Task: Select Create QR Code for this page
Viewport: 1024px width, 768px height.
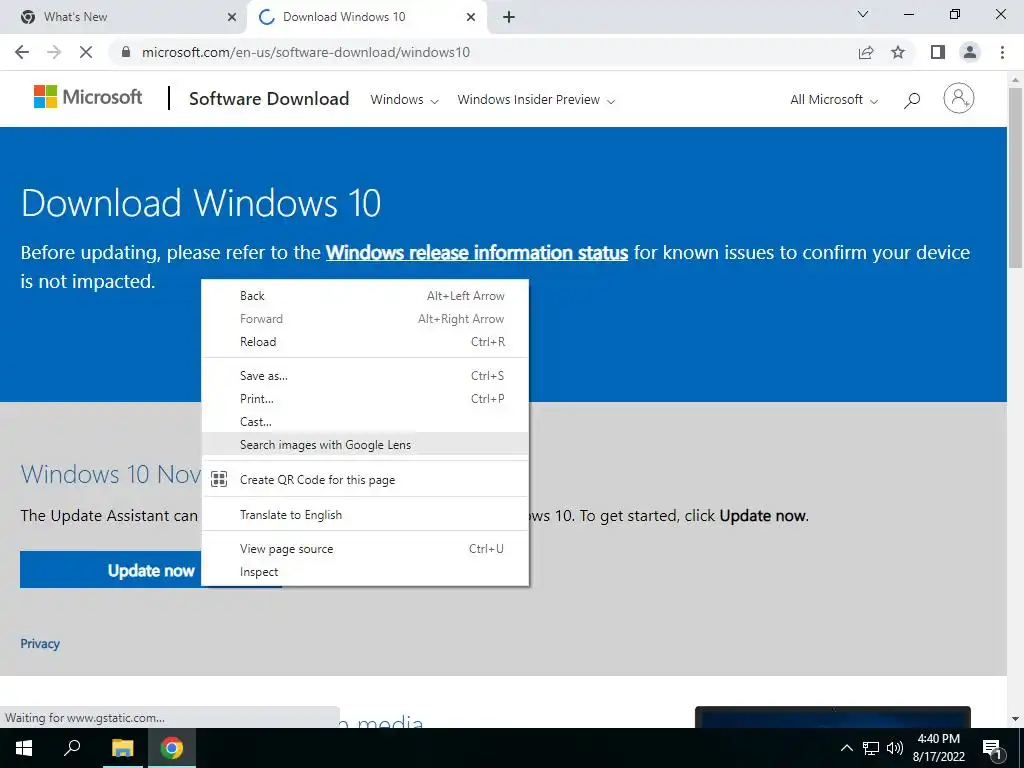Action: 365,479
